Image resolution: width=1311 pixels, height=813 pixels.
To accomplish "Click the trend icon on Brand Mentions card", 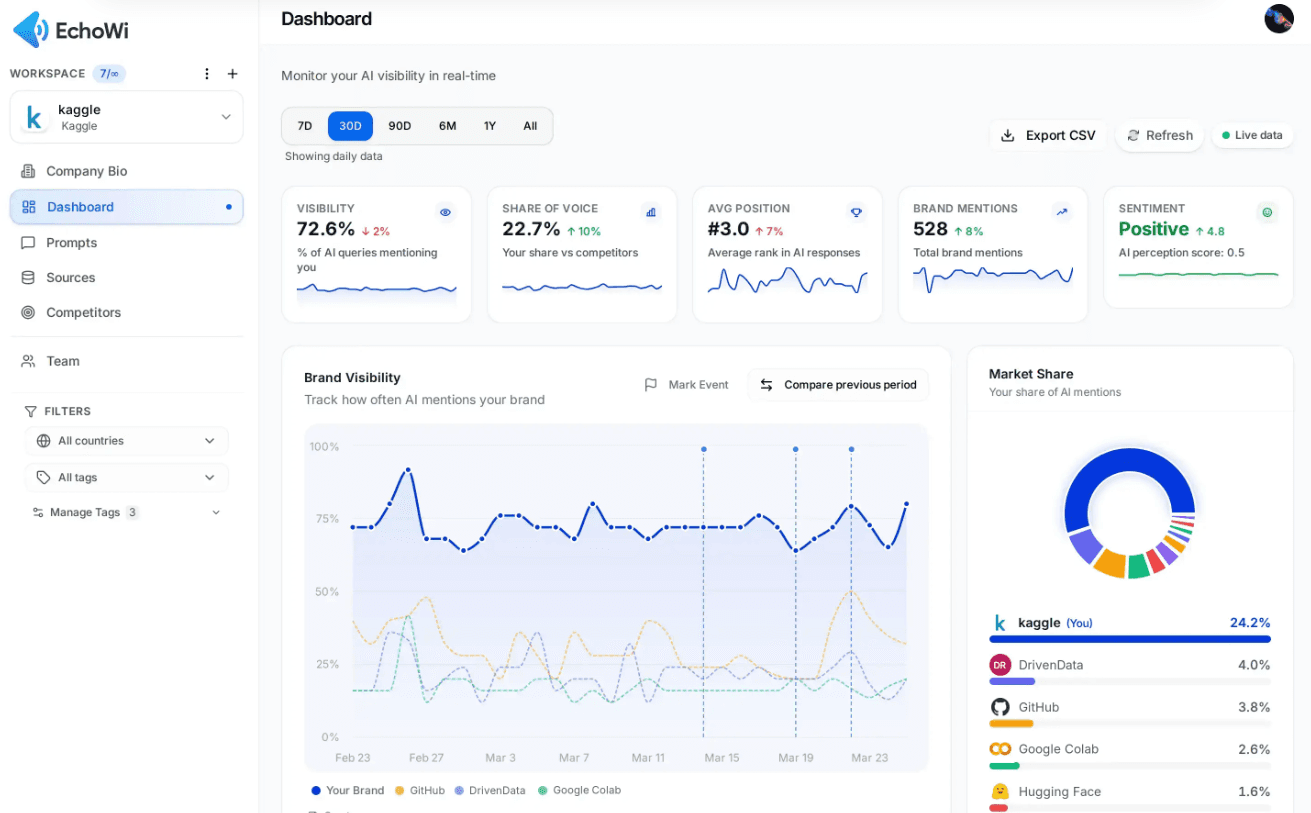I will pos(1062,212).
